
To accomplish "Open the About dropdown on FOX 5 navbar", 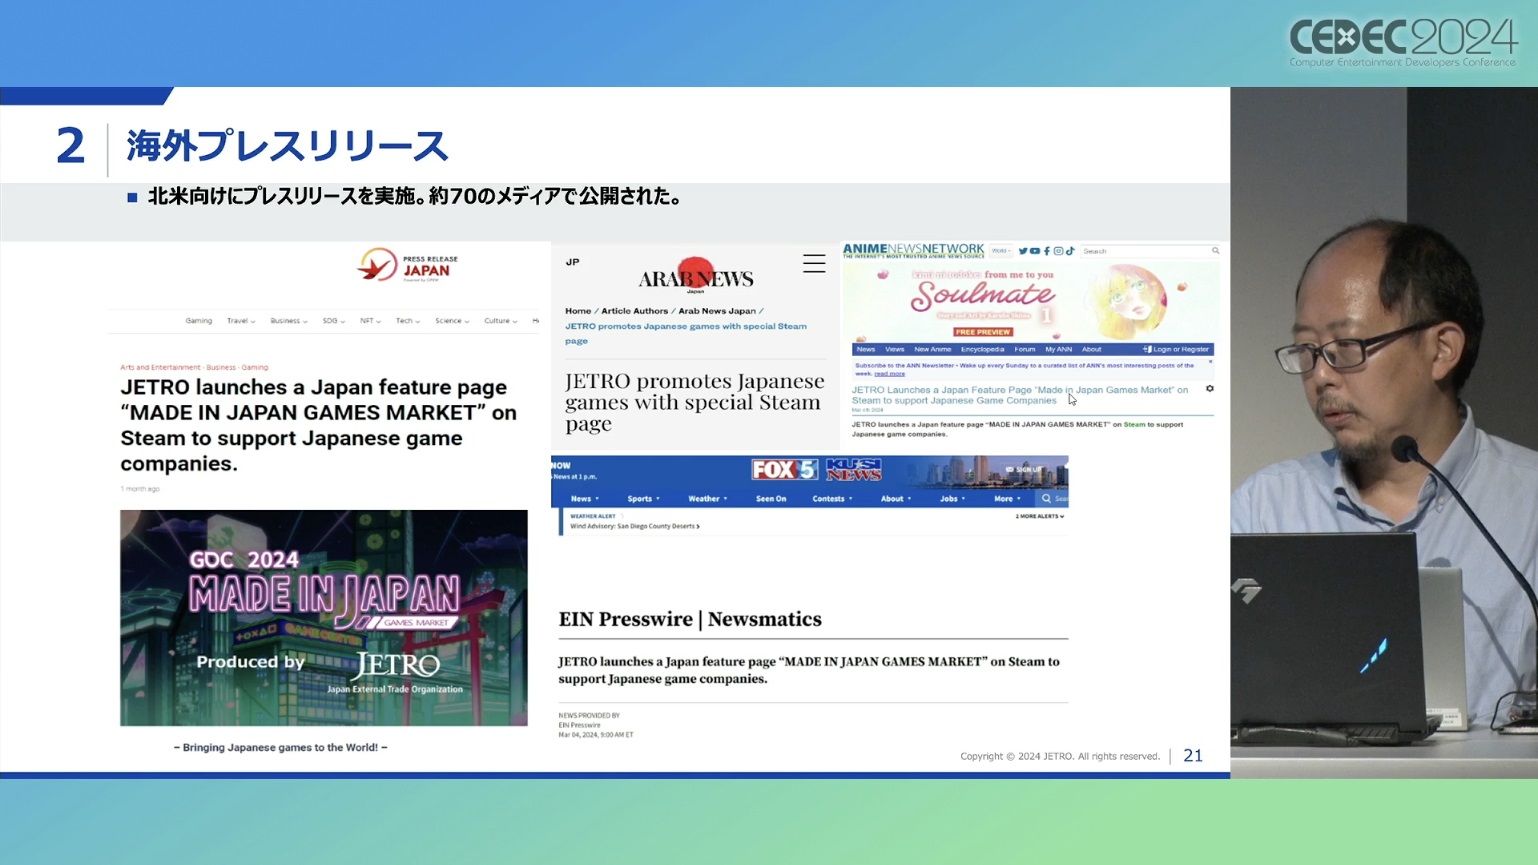I will pyautogui.click(x=896, y=498).
